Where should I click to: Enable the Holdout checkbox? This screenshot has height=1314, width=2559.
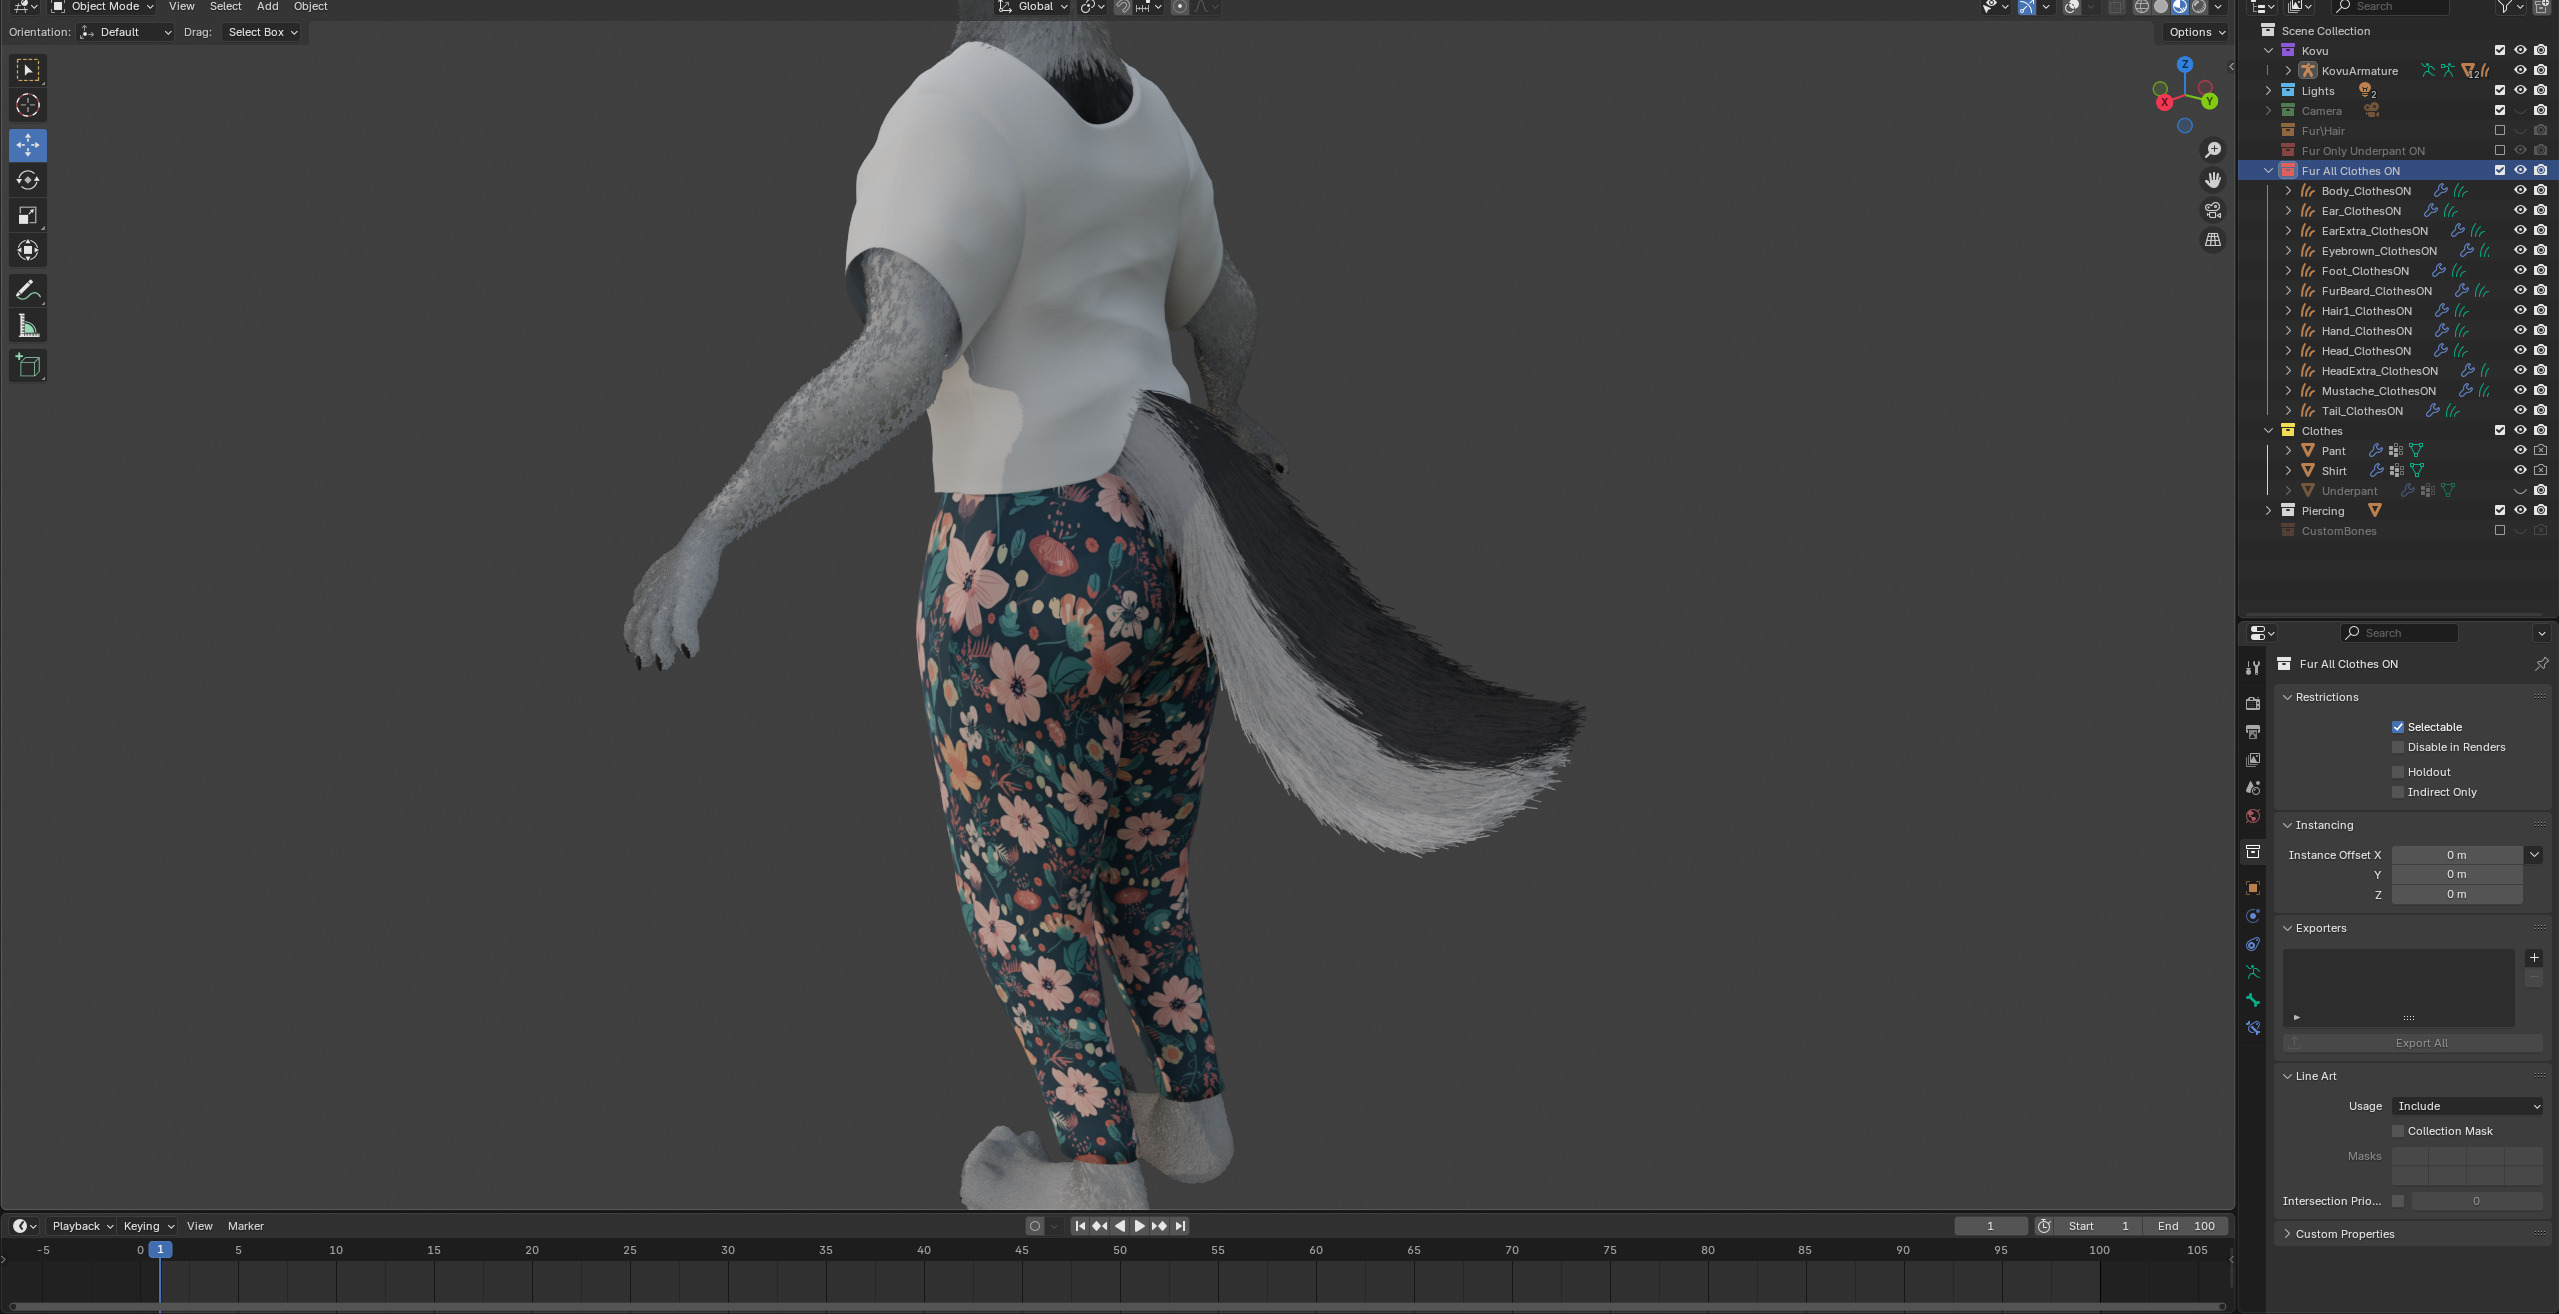[x=2397, y=772]
